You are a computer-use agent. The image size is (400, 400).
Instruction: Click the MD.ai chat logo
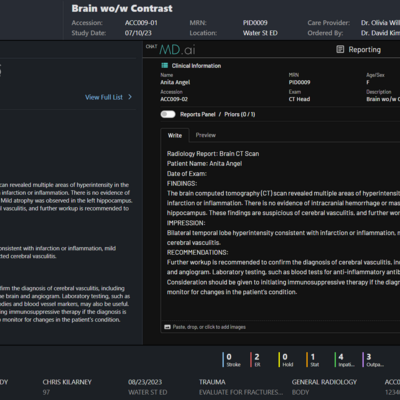coord(171,49)
